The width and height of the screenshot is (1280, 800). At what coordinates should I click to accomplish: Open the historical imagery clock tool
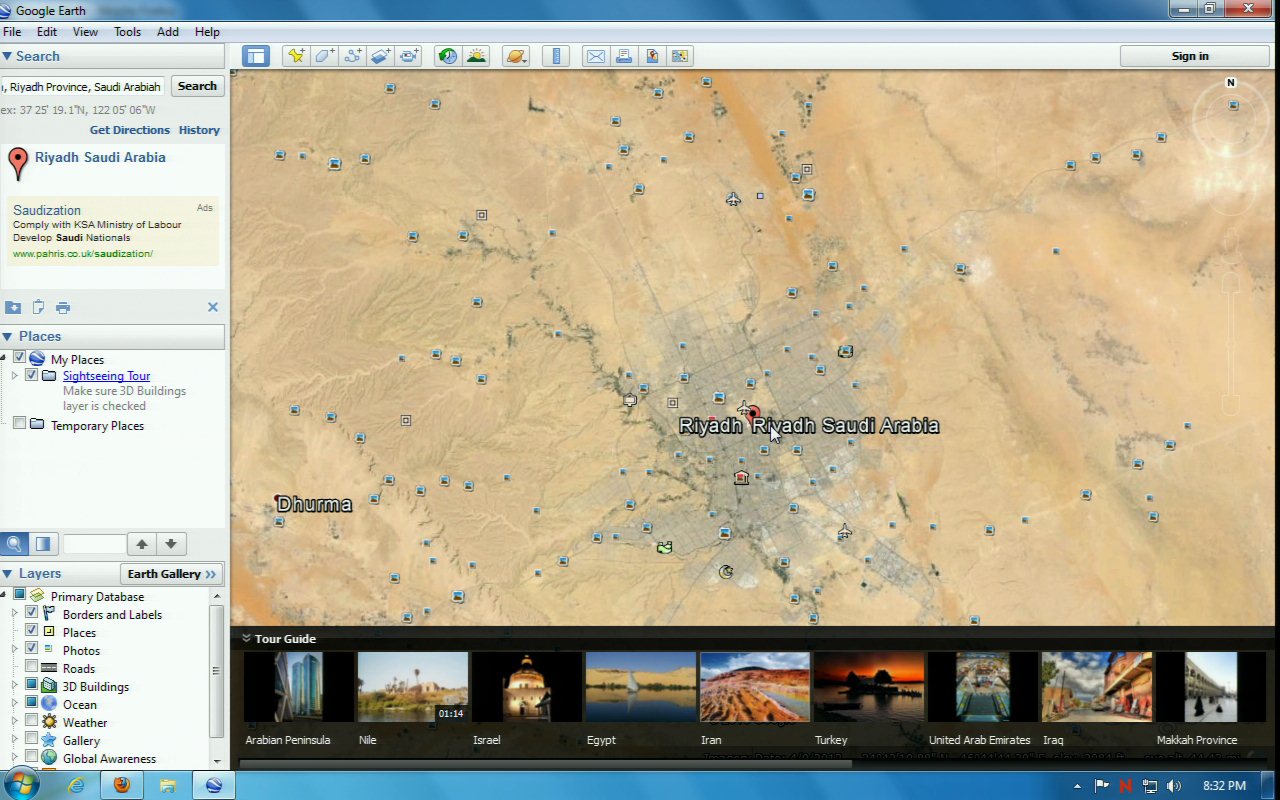point(448,56)
